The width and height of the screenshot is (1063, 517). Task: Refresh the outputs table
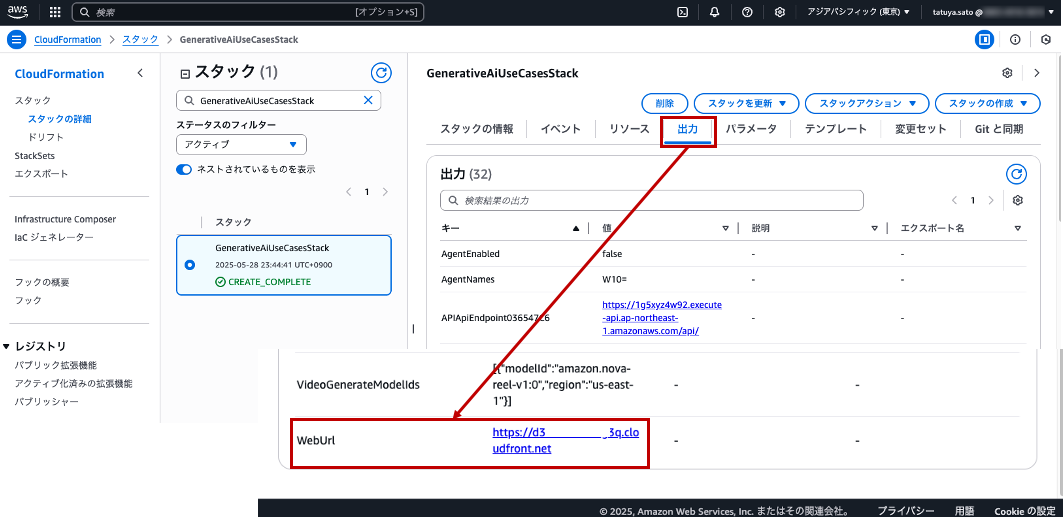pos(1016,174)
